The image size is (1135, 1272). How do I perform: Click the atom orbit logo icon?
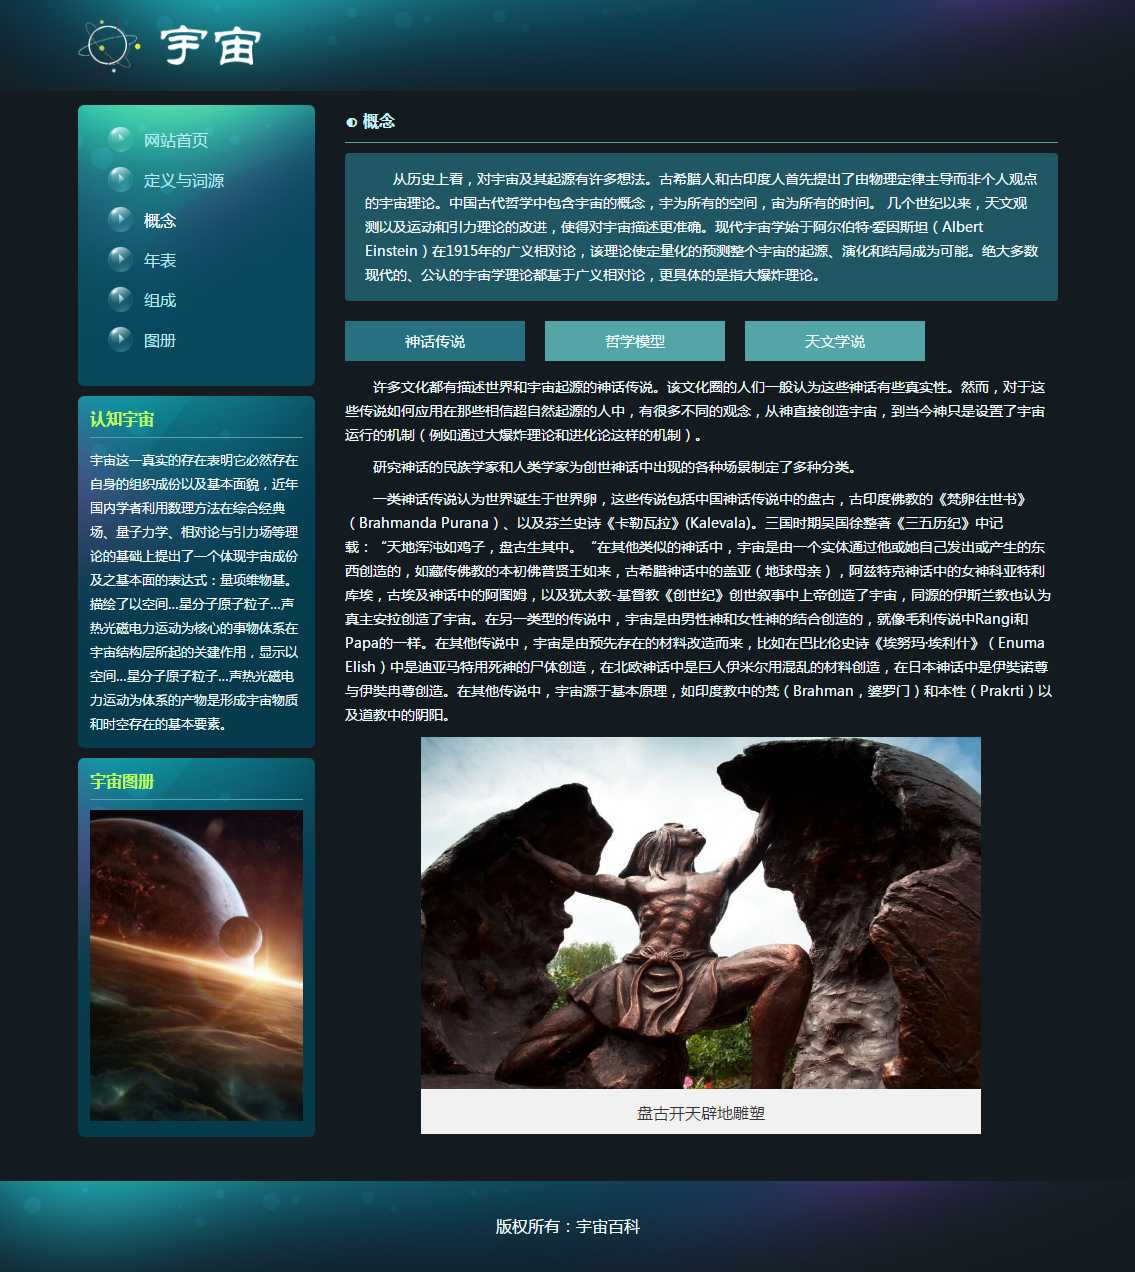pos(108,46)
